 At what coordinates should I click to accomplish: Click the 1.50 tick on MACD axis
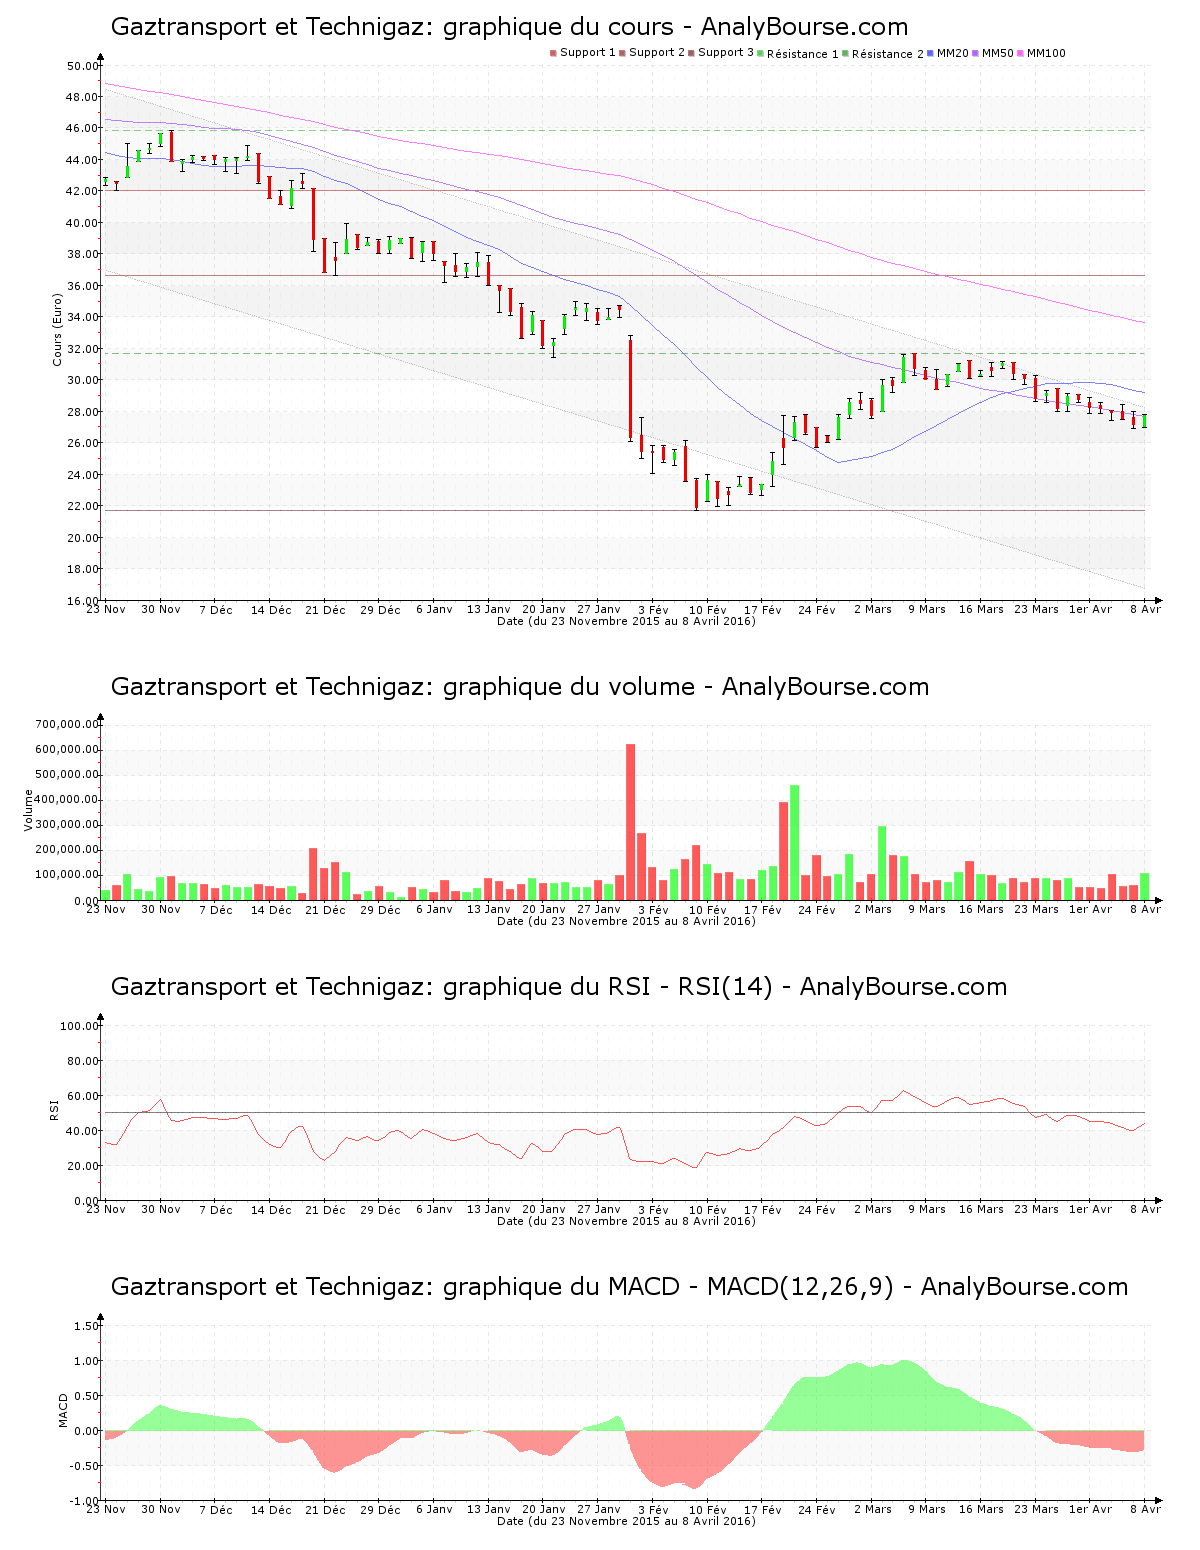click(87, 1326)
